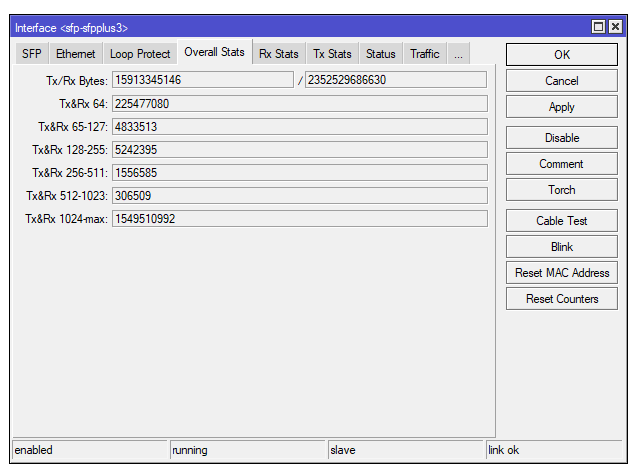Click the 'Tx&Rx 1024-max:' label

point(66,219)
